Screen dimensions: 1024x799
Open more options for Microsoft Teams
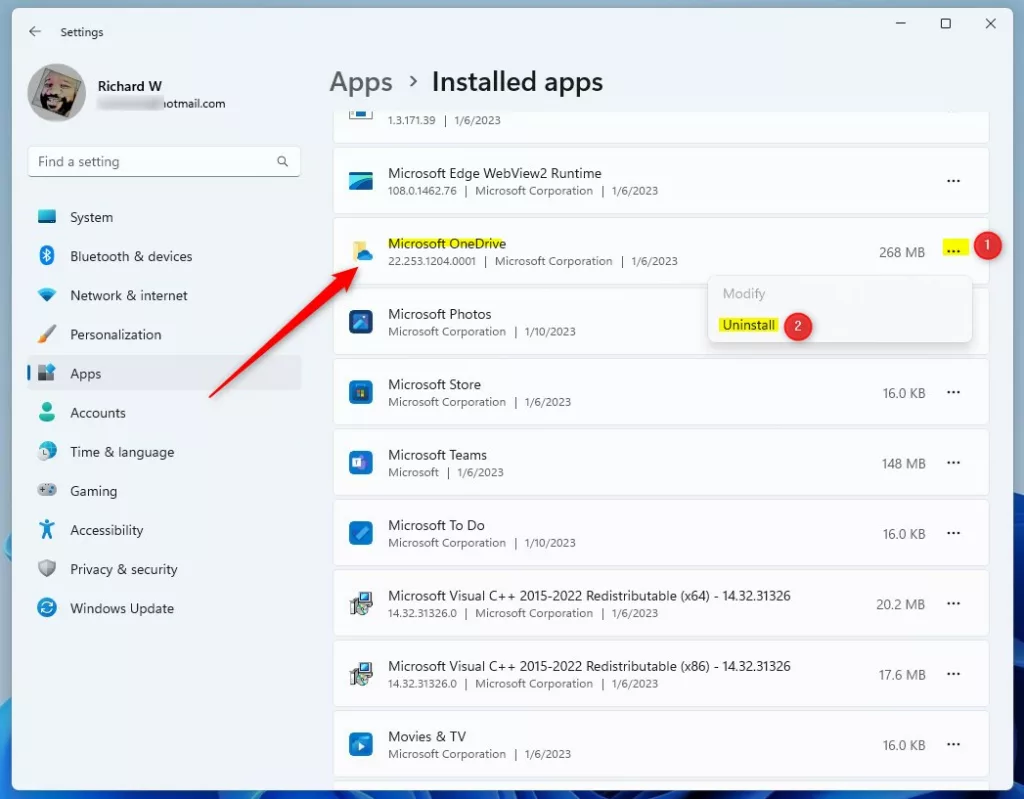(953, 463)
